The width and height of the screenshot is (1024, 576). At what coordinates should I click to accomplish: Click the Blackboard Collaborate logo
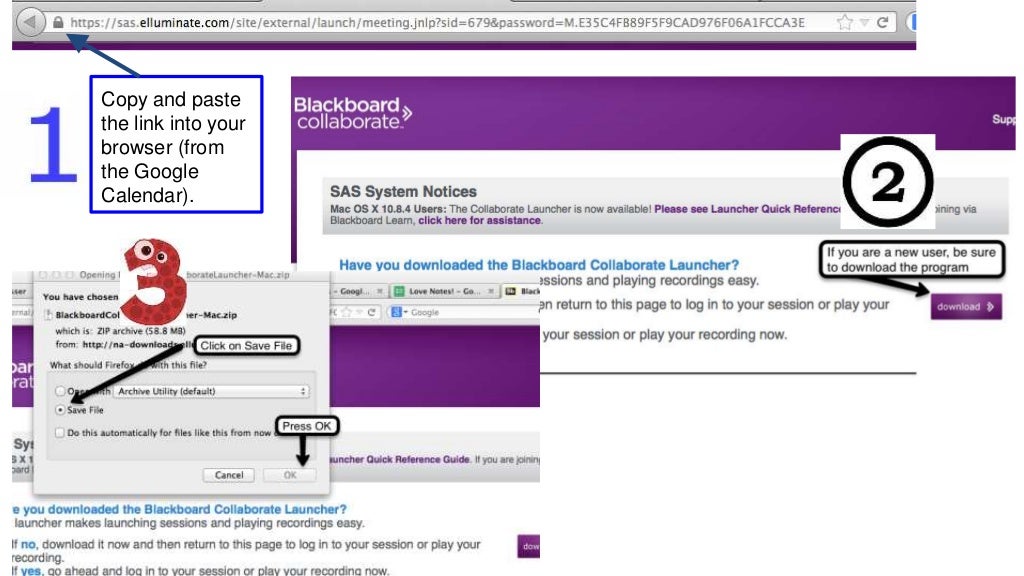353,113
